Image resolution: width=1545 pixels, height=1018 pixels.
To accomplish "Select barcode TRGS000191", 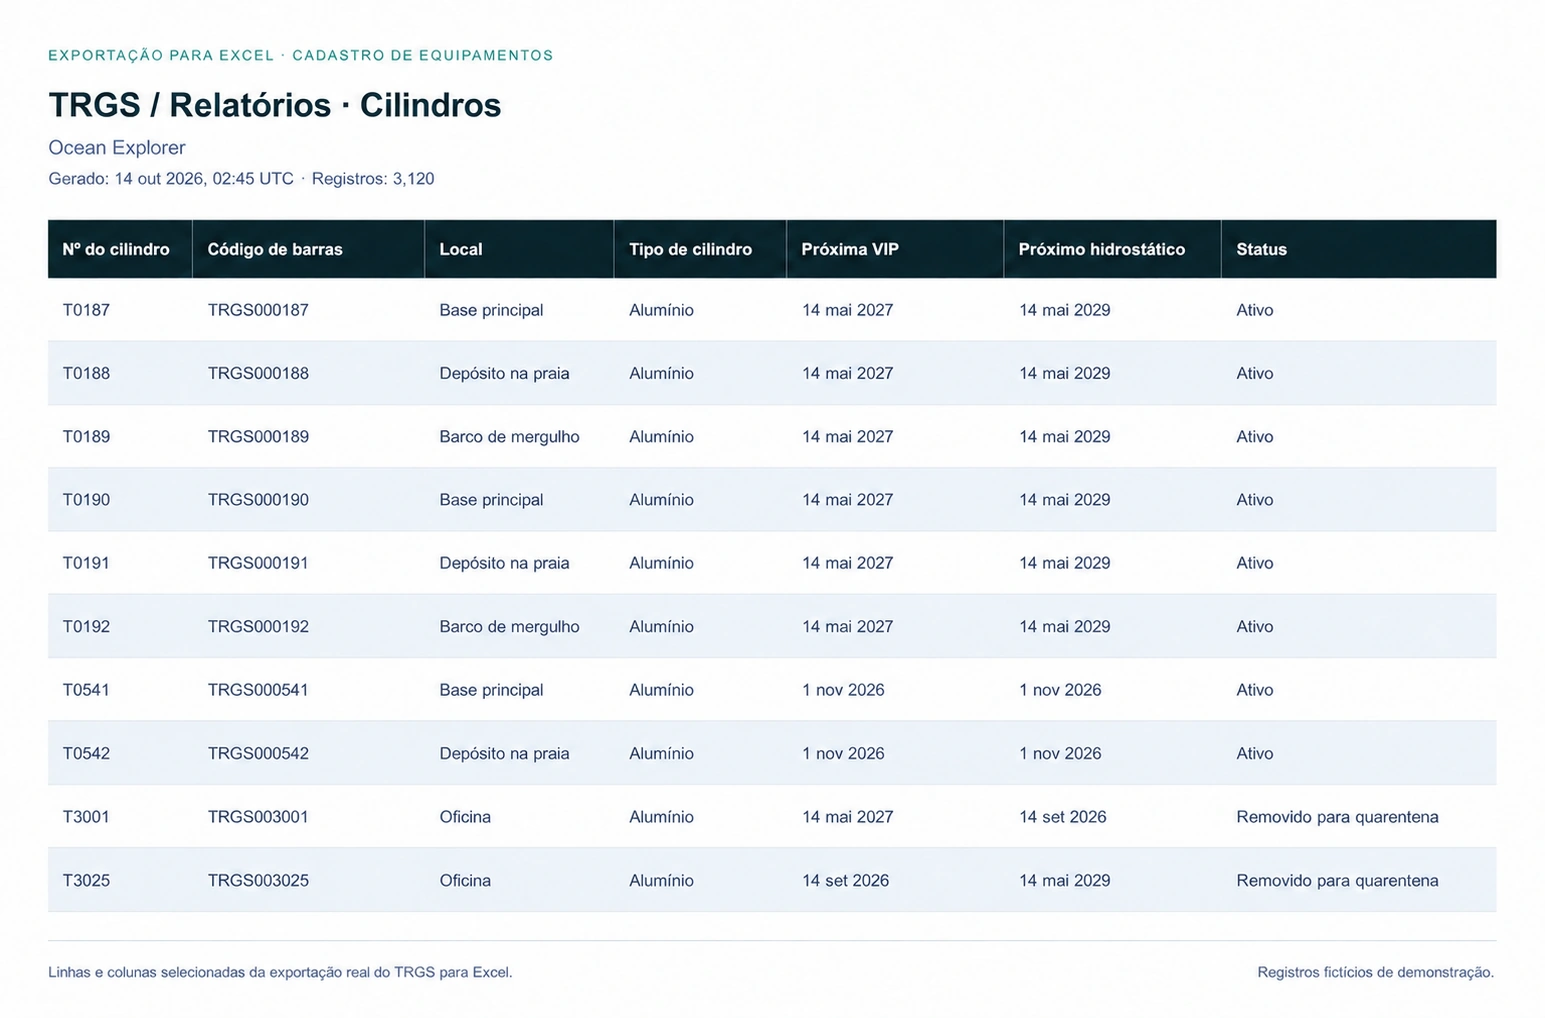I will point(258,563).
